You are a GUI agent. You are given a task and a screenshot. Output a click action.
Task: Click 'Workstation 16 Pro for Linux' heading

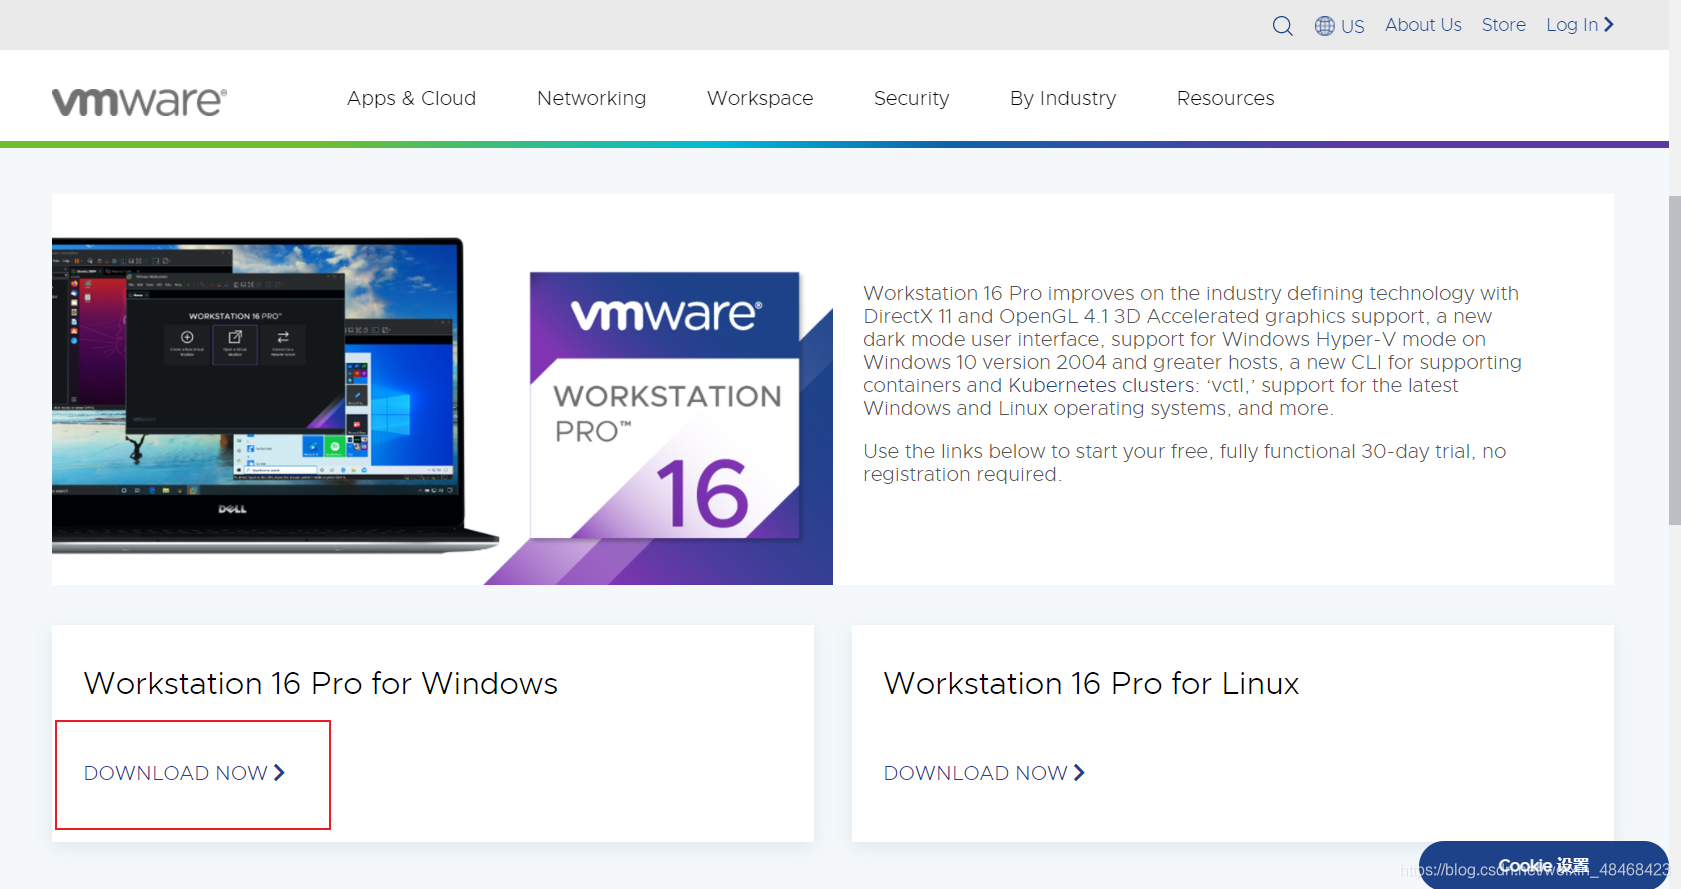click(1091, 683)
